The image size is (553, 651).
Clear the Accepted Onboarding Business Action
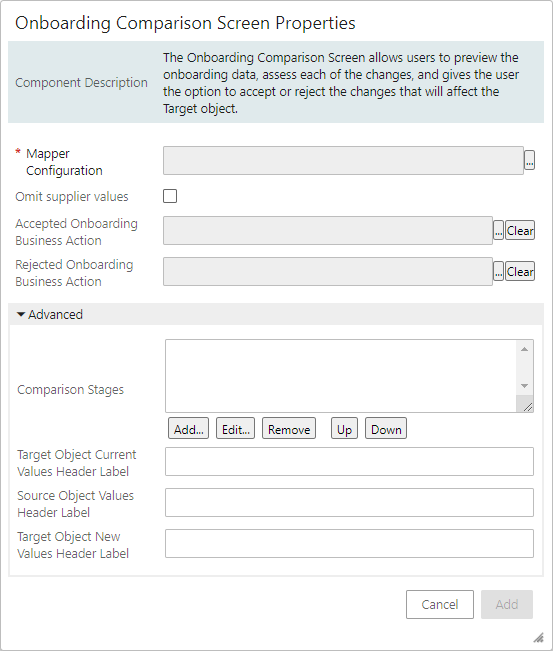pyautogui.click(x=520, y=230)
